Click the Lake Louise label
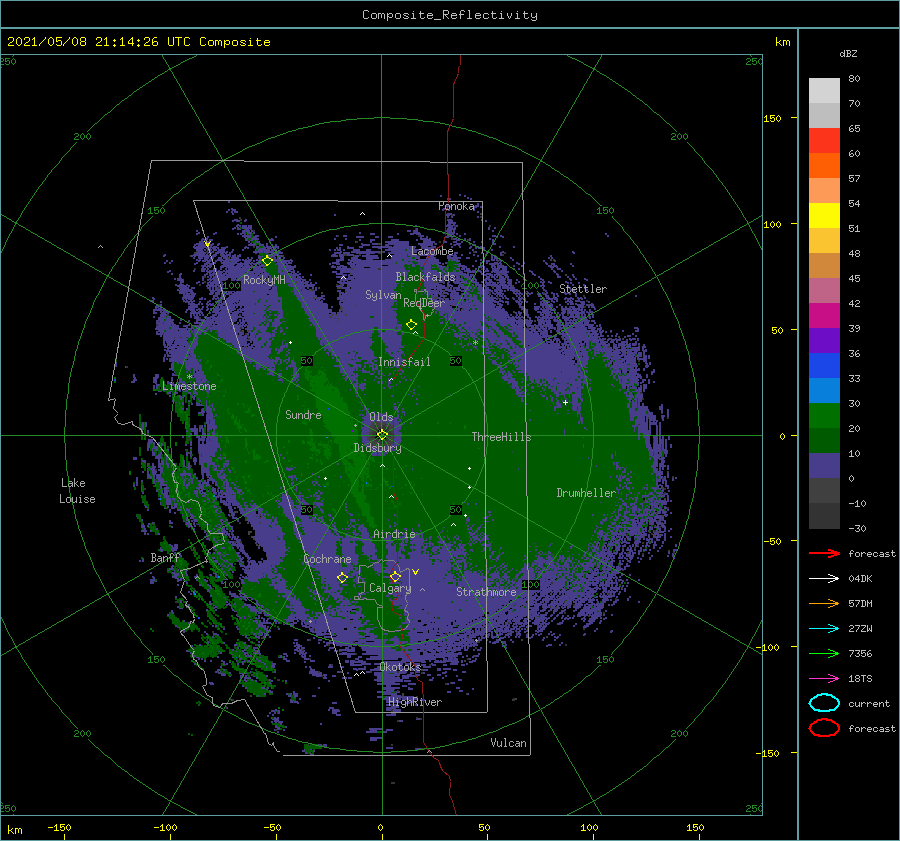Viewport: 900px width, 841px height. tap(77, 491)
